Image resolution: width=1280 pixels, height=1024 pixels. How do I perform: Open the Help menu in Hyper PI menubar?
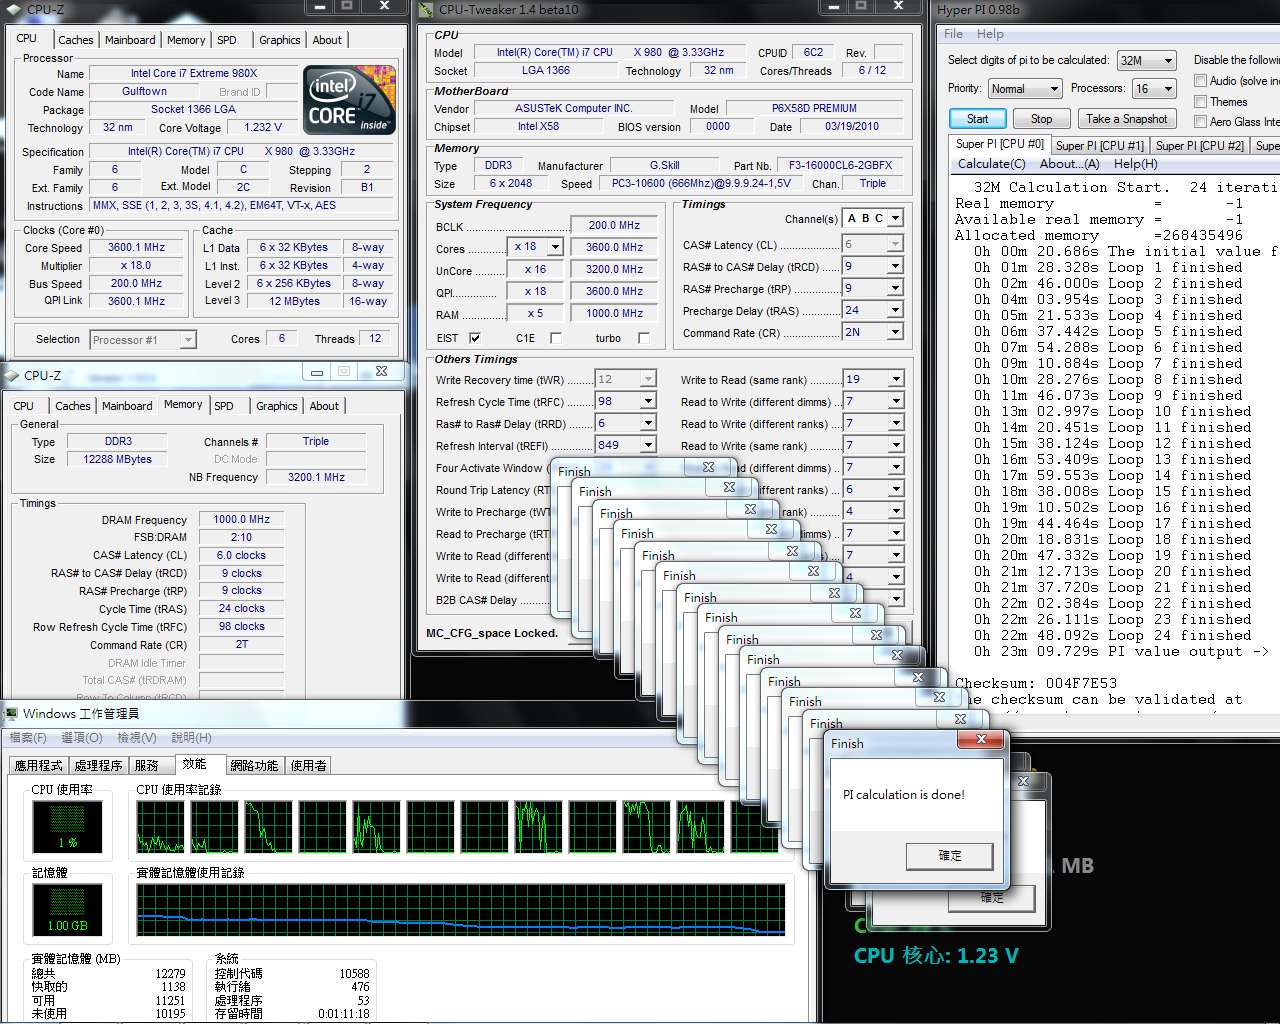(990, 34)
